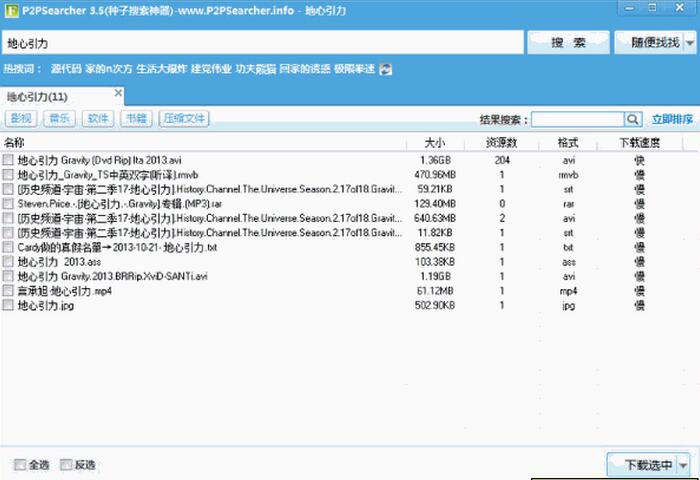The height and width of the screenshot is (480, 700).
Task: Filter results by 影视 category
Action: pyautogui.click(x=20, y=119)
